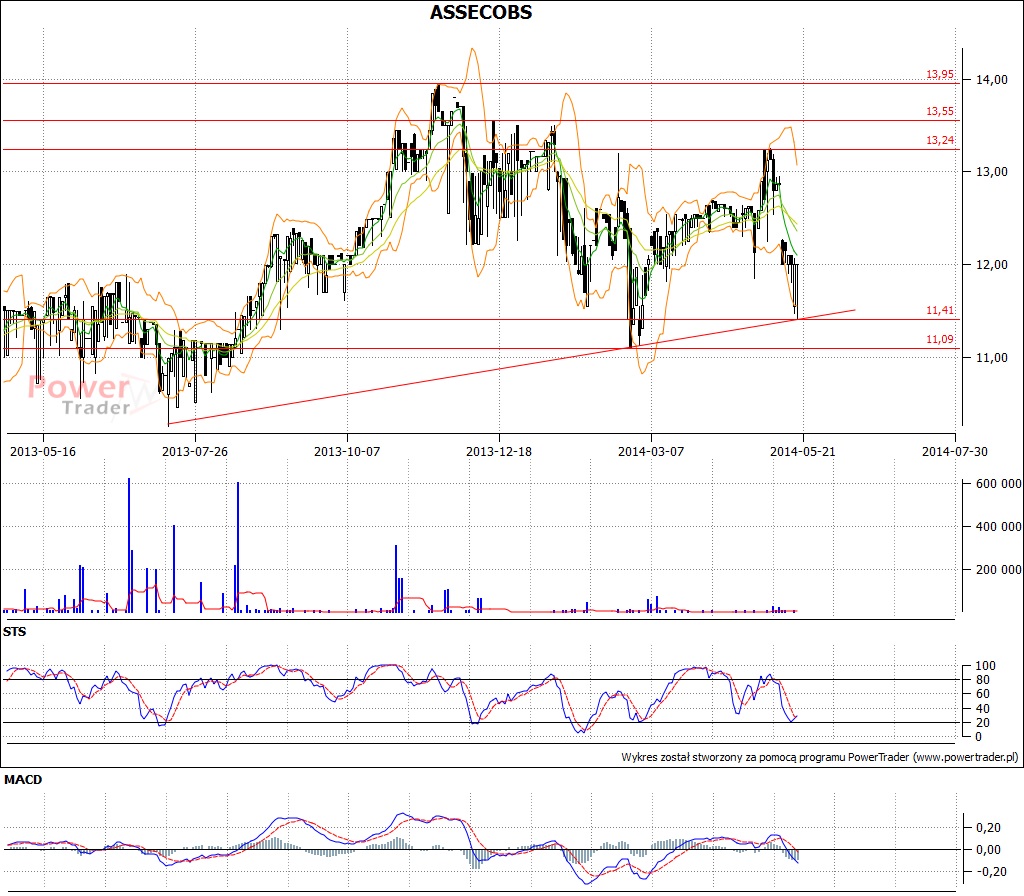Screen dimensions: 1024x896
Task: Click the MACD 0,20 axis value
Action: coord(988,827)
